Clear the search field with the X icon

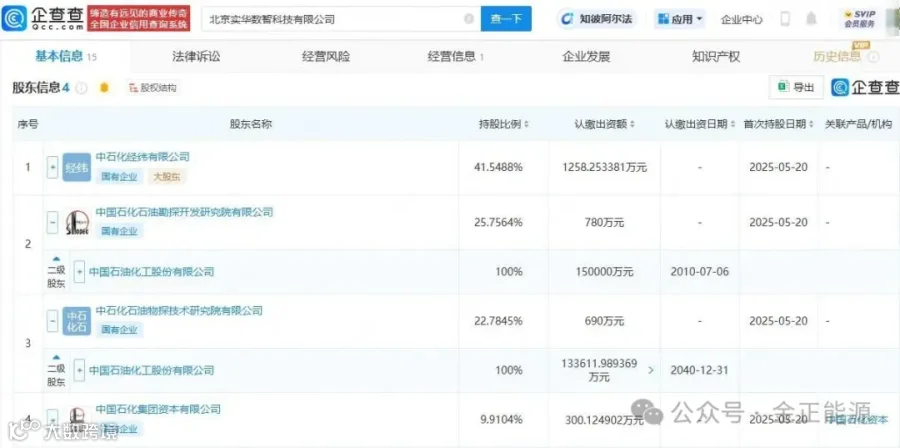tap(469, 19)
